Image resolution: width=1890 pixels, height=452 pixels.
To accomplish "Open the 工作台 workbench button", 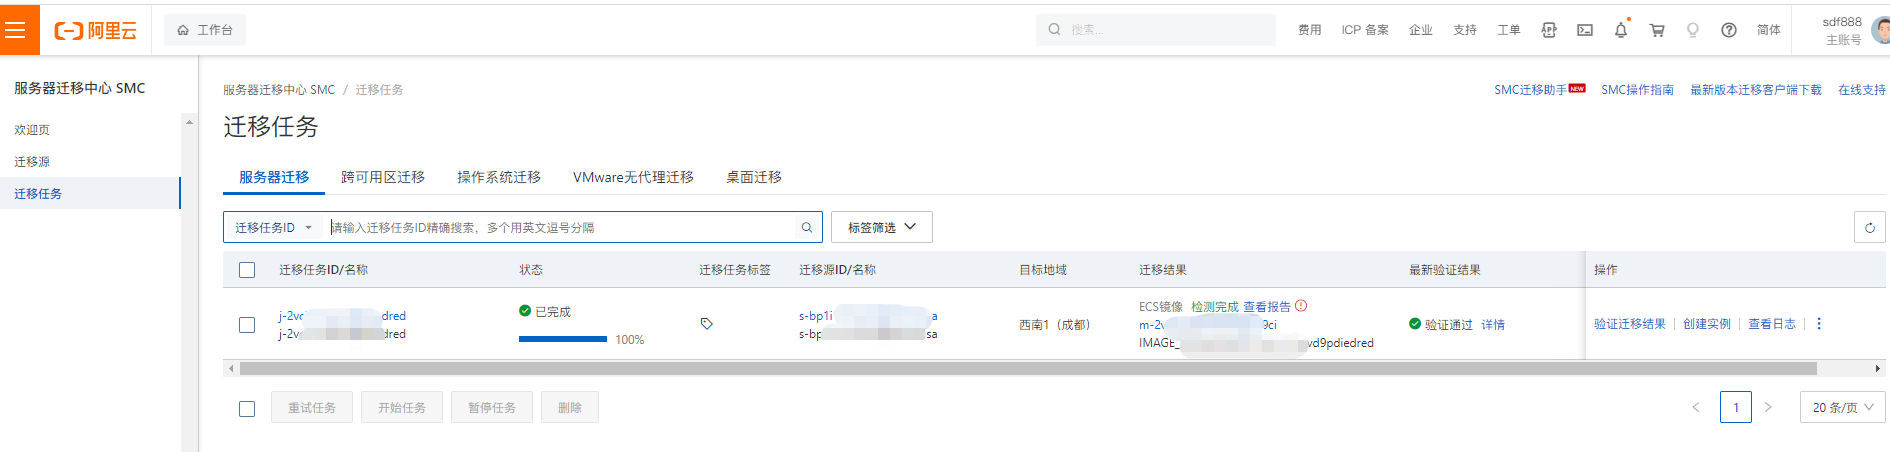I will (x=205, y=30).
